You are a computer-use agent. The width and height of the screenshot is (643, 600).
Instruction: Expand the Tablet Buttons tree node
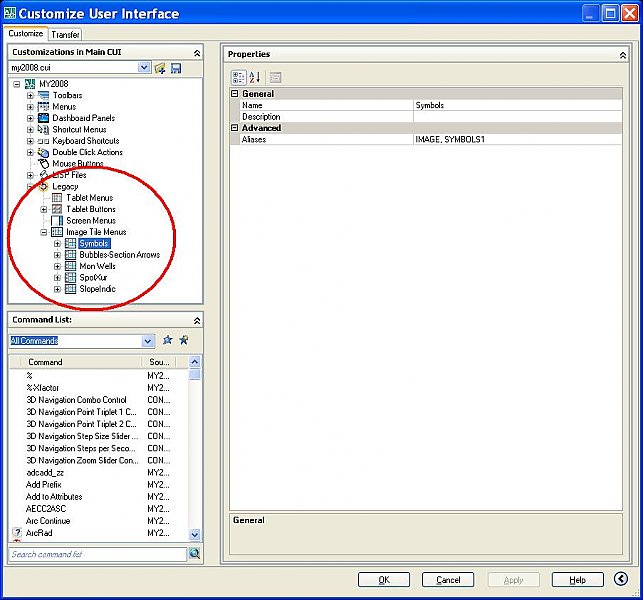tap(43, 210)
